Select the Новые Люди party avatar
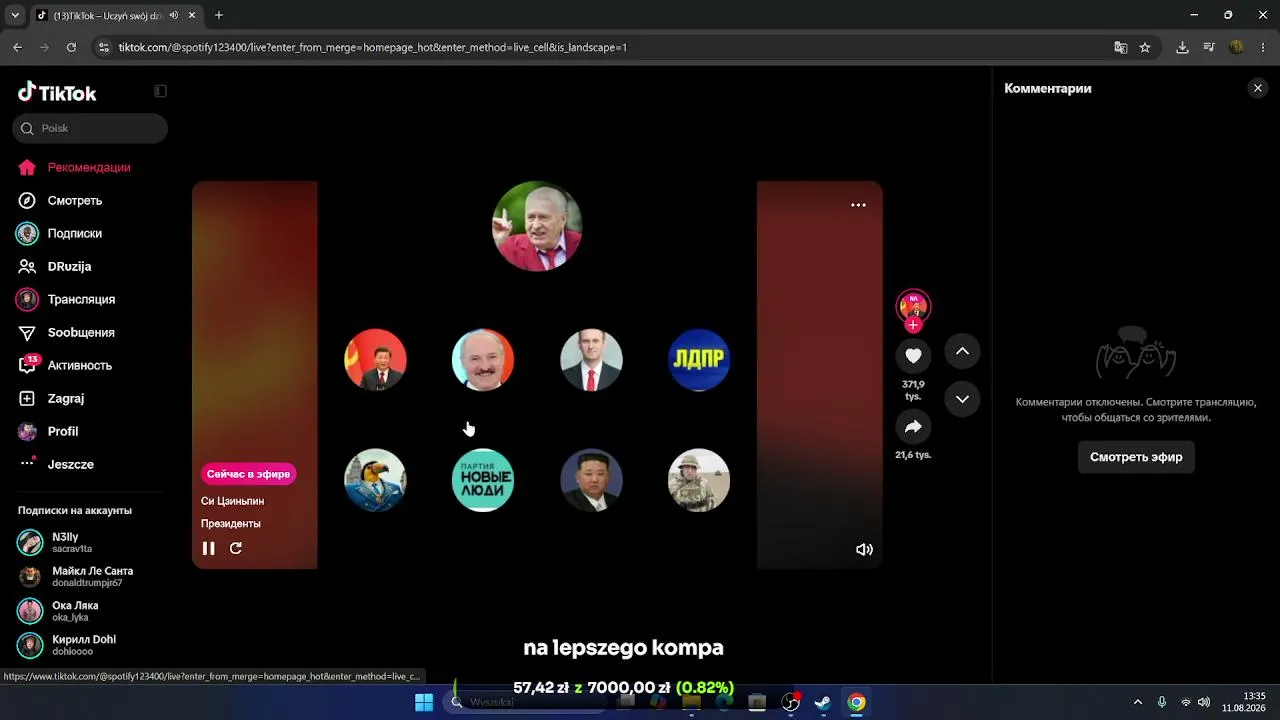Screen dimensions: 1280x720 tap(483, 480)
